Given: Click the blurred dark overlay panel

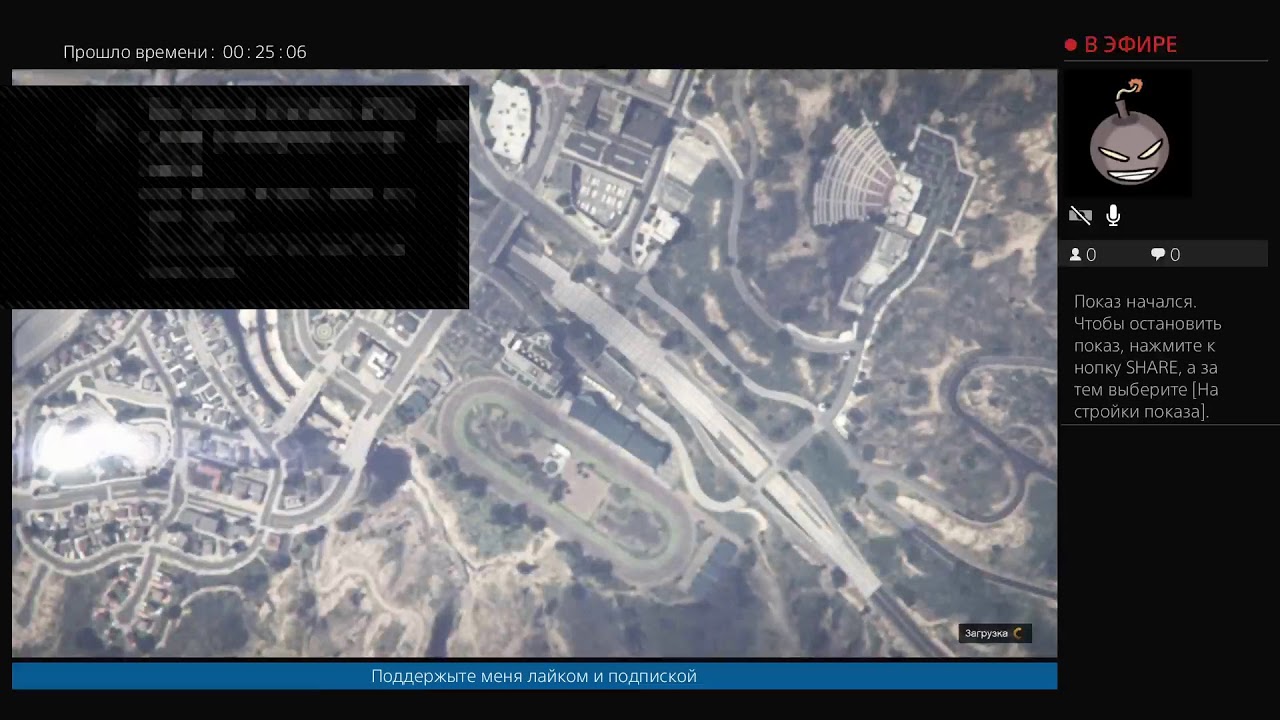Looking at the screenshot, I should 235,197.
